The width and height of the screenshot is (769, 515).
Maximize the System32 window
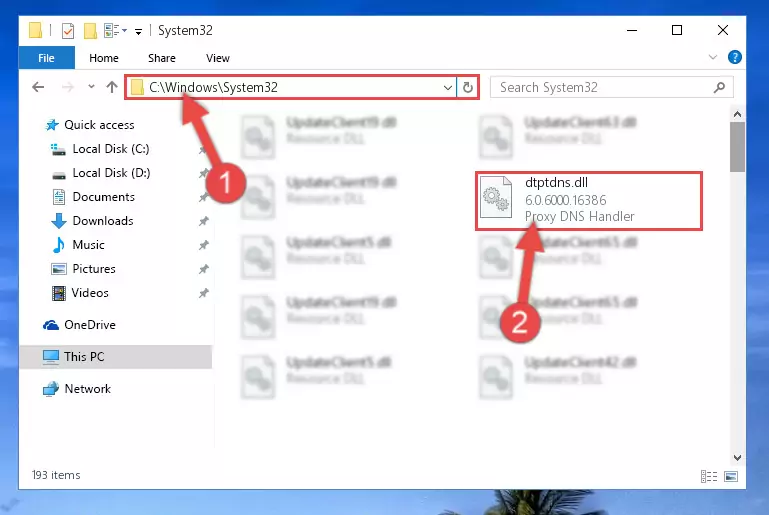tap(677, 30)
